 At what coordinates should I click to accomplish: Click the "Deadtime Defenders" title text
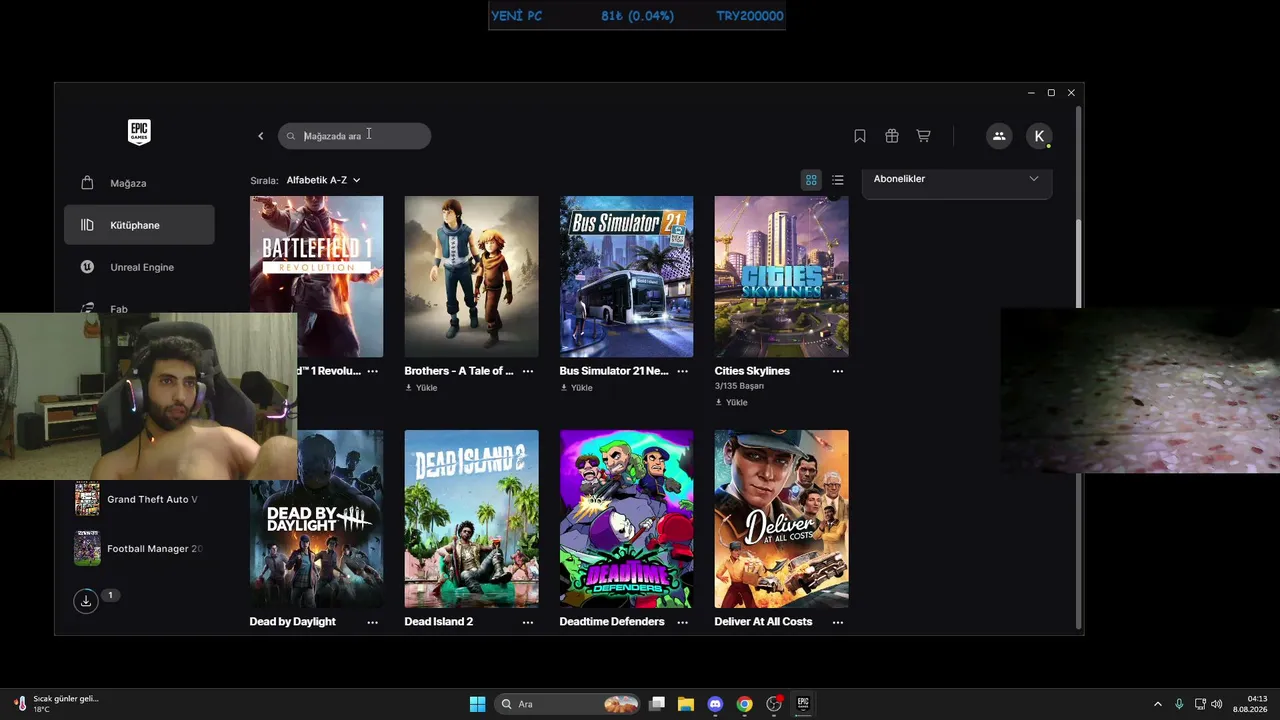tap(612, 622)
